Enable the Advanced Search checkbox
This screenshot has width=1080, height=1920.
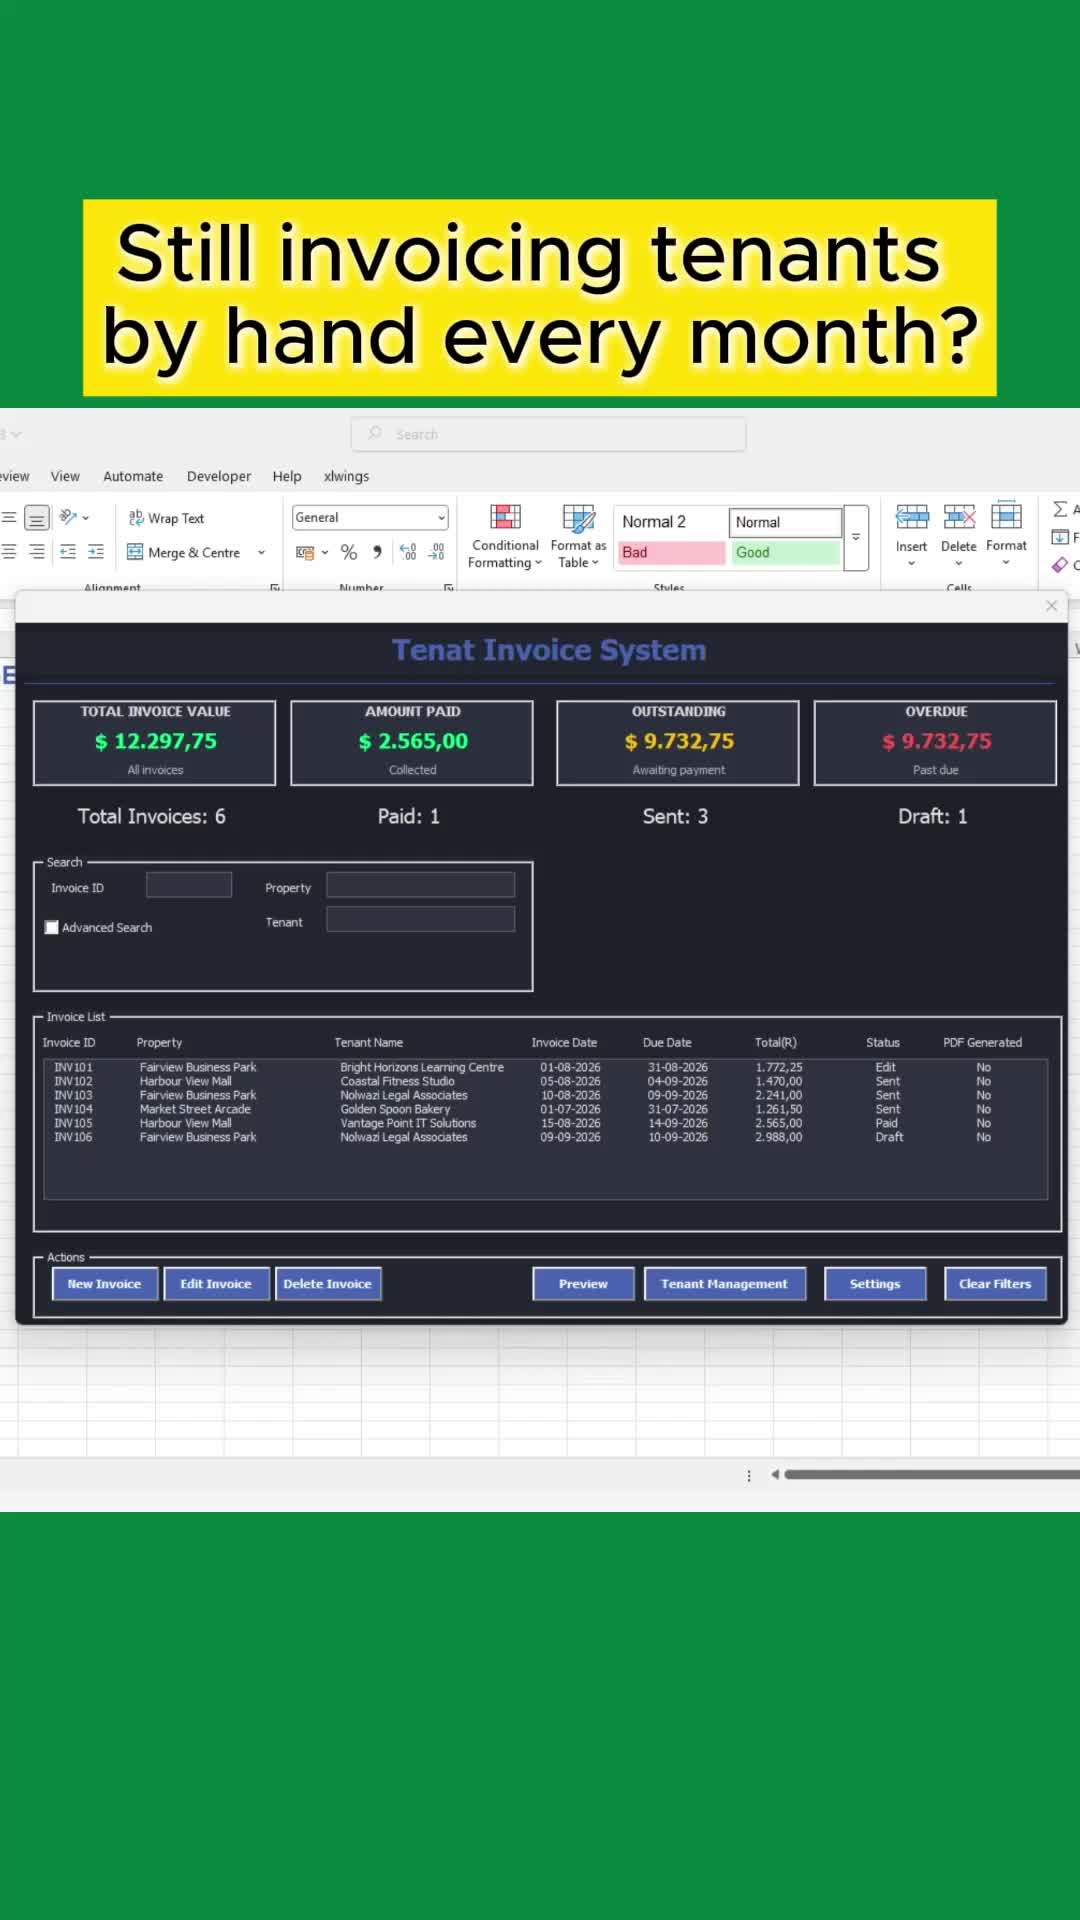pyautogui.click(x=52, y=928)
